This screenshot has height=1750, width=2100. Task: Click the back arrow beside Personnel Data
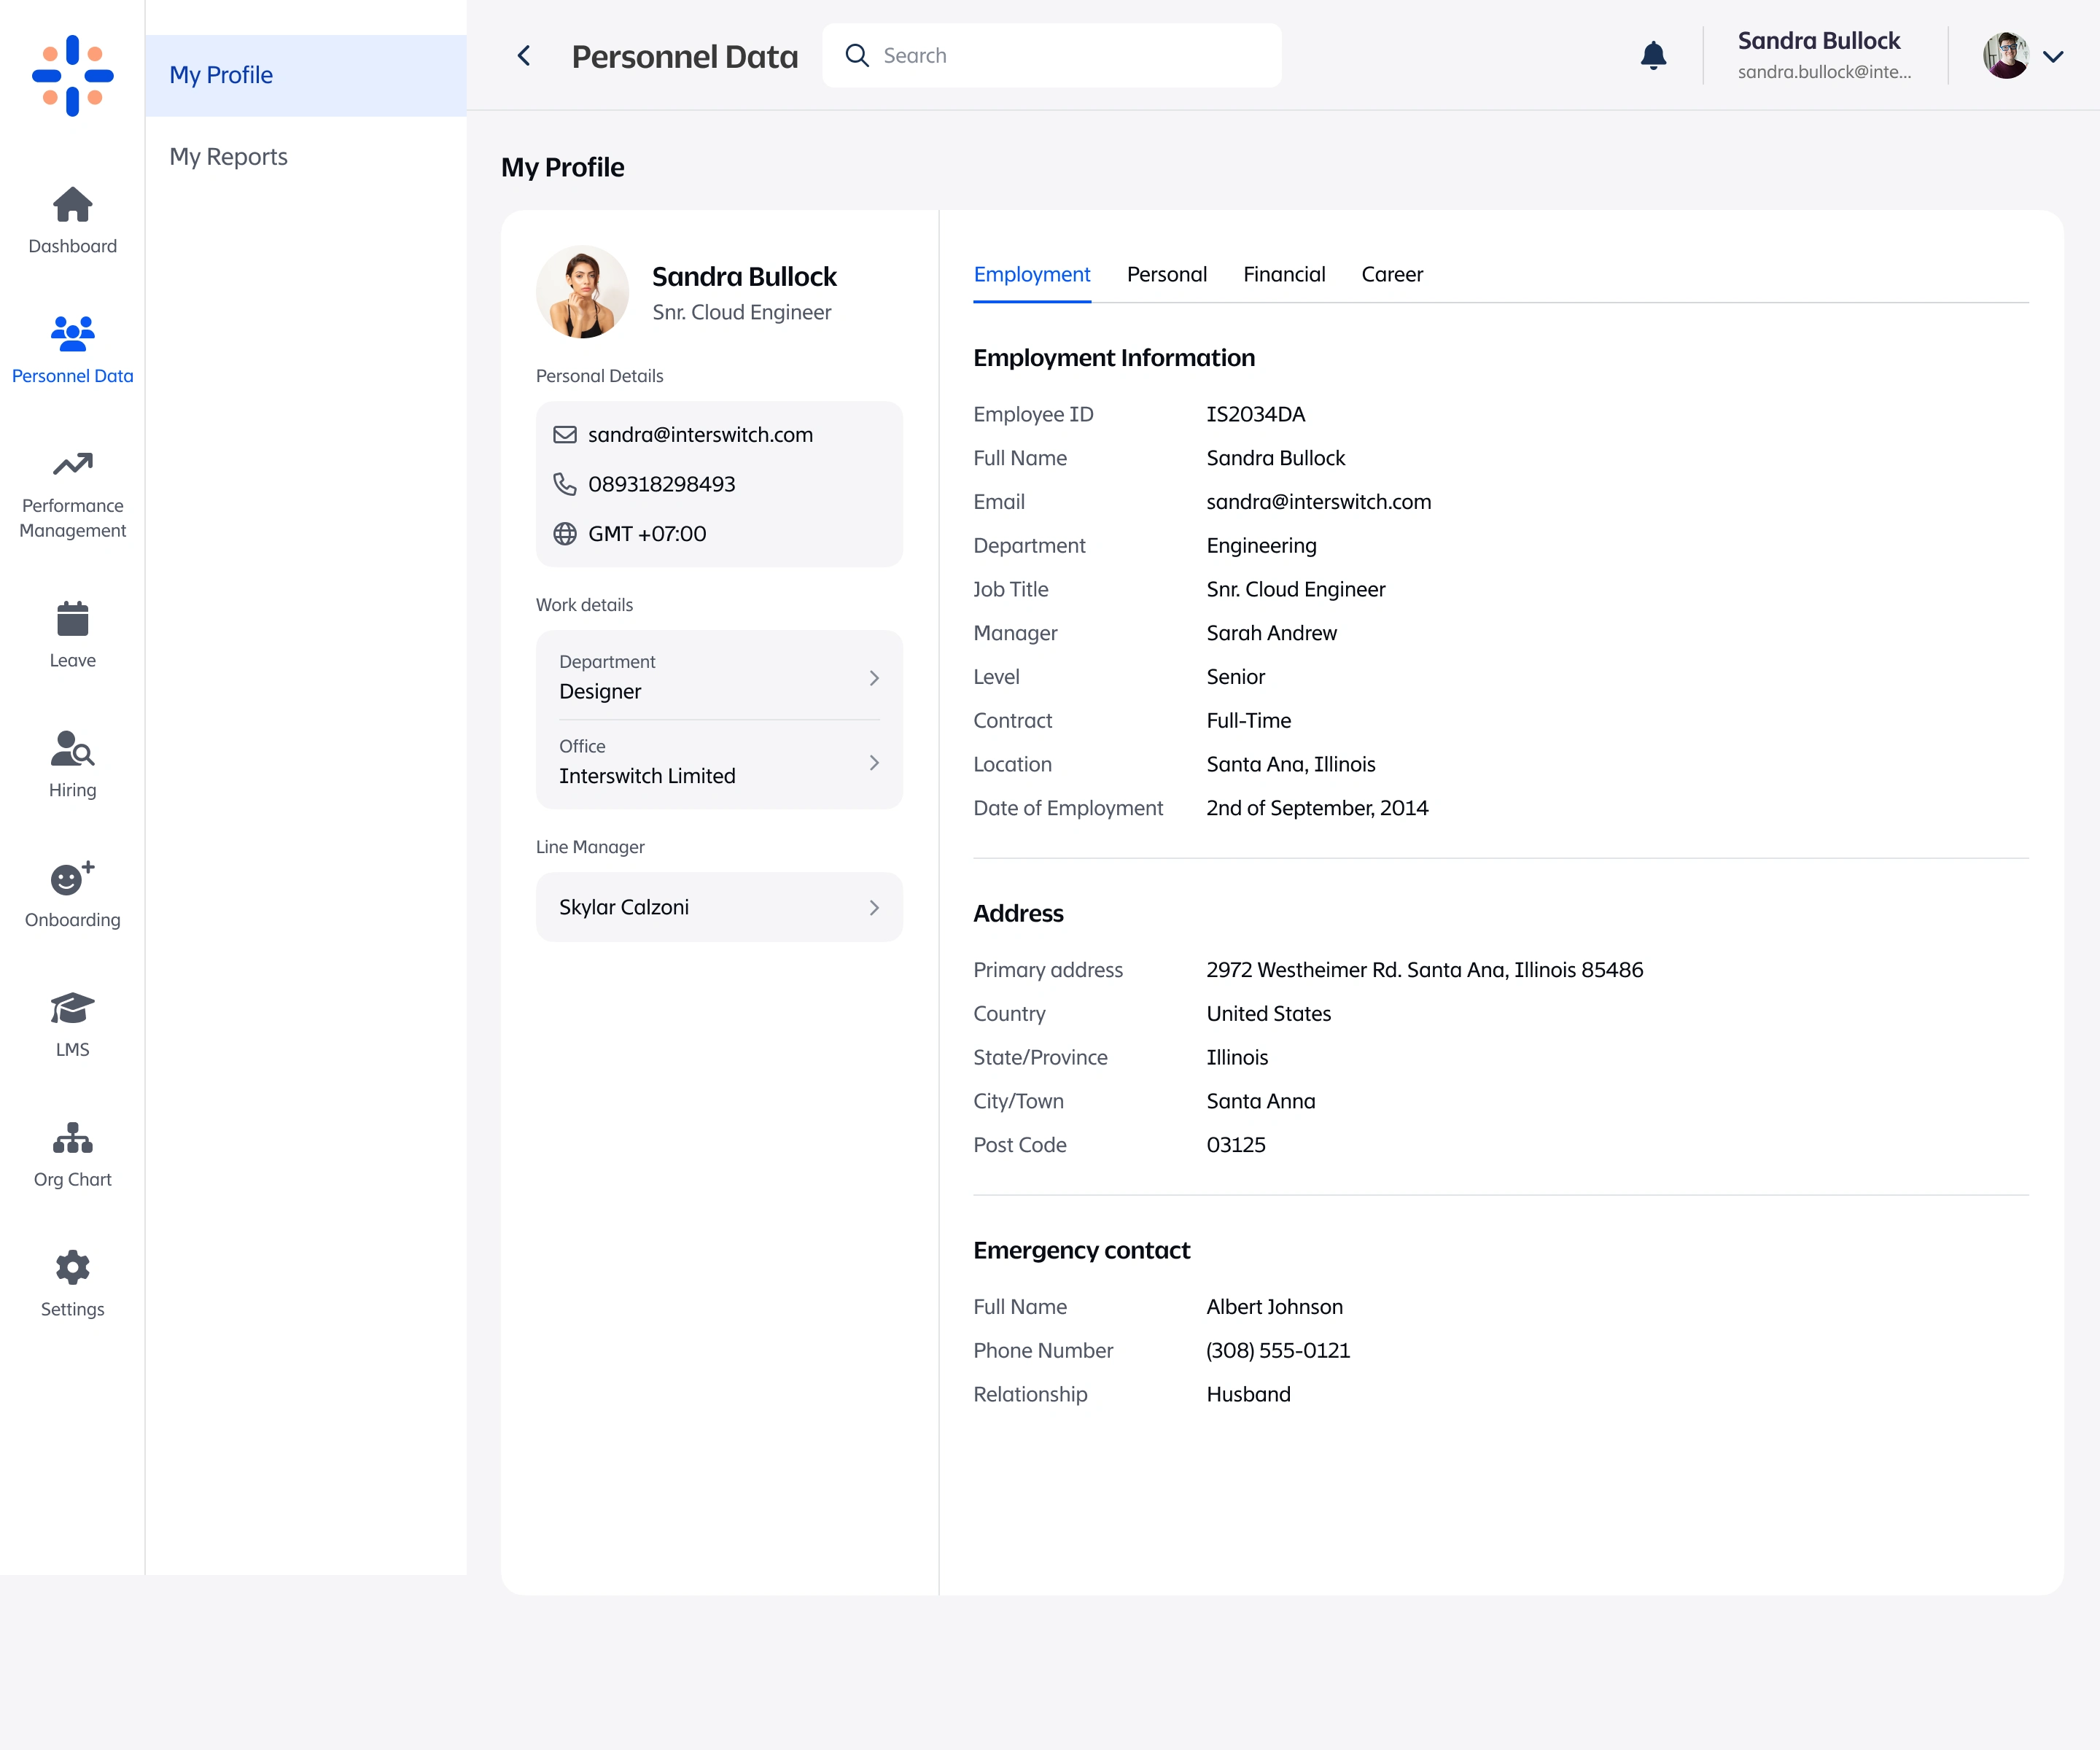pos(524,56)
